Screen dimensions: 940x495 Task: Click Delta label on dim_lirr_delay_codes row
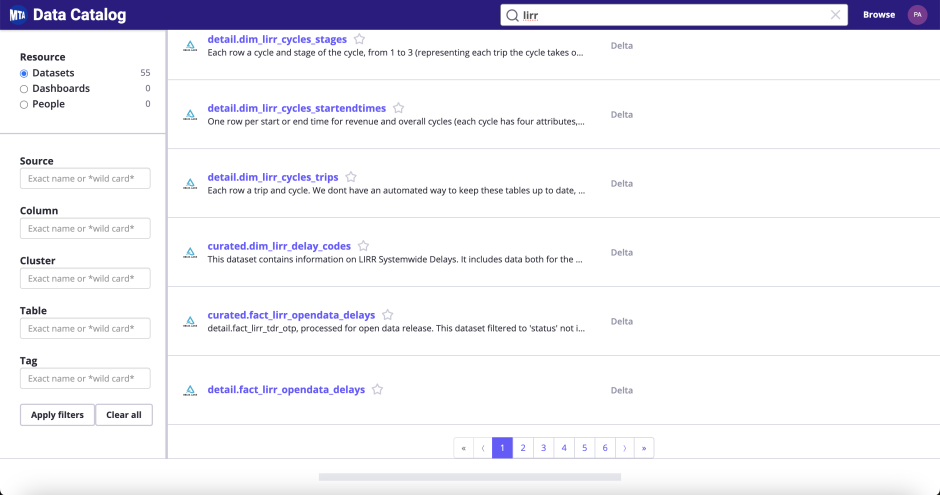point(622,252)
